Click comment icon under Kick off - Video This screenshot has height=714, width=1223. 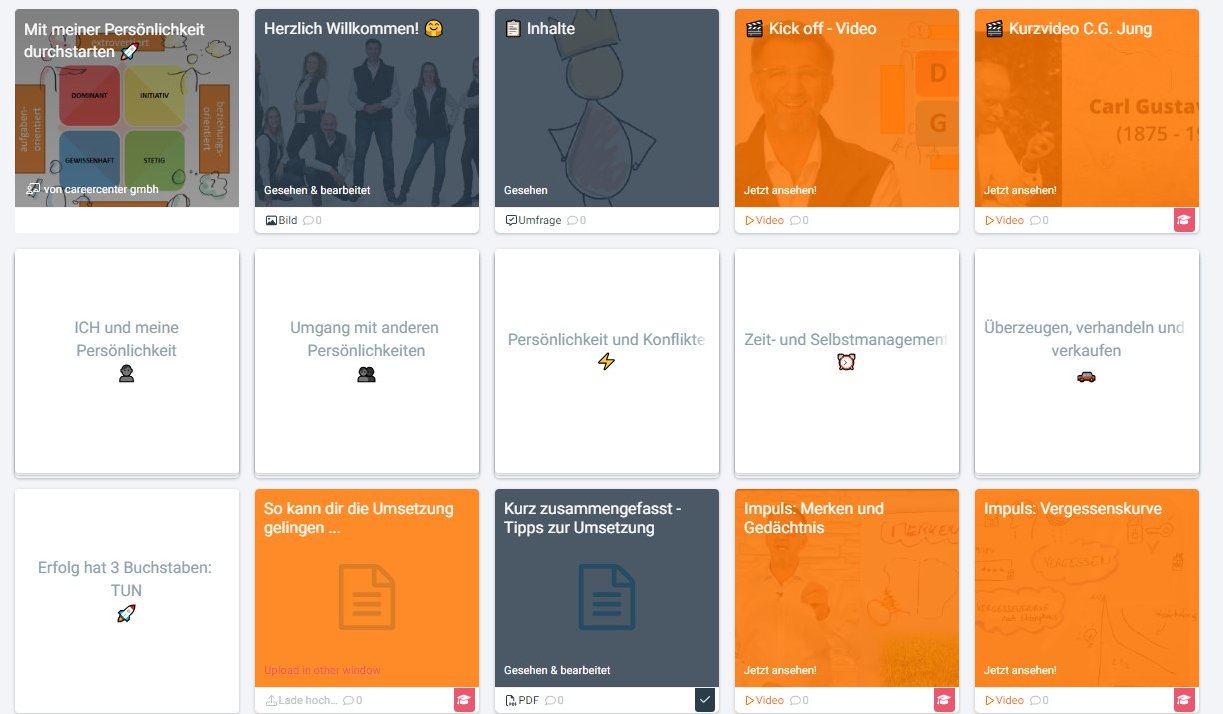tap(795, 220)
